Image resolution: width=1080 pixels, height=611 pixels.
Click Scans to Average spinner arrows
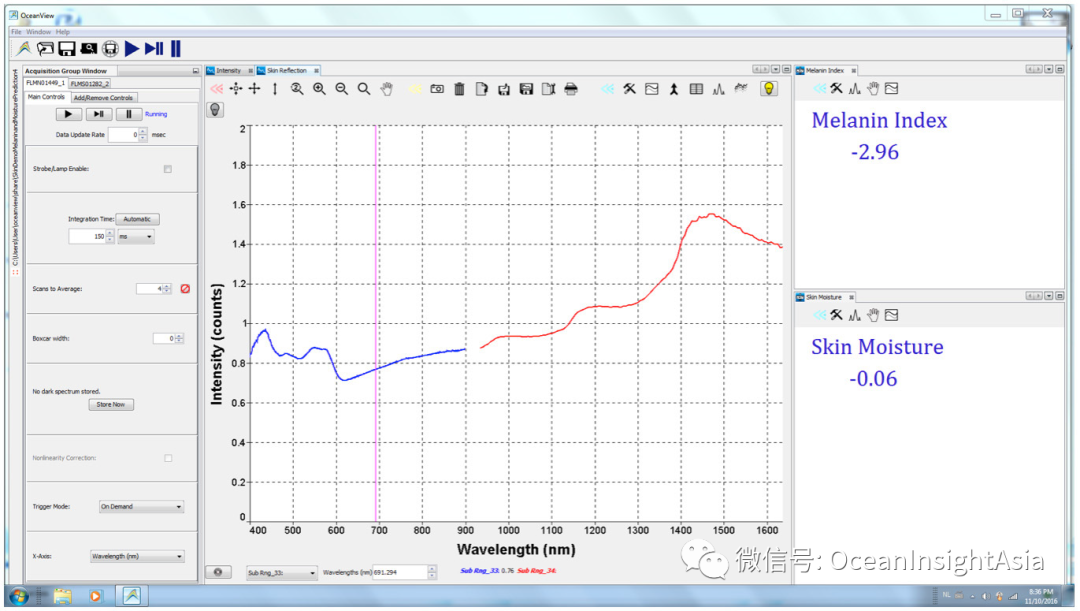tap(167, 289)
